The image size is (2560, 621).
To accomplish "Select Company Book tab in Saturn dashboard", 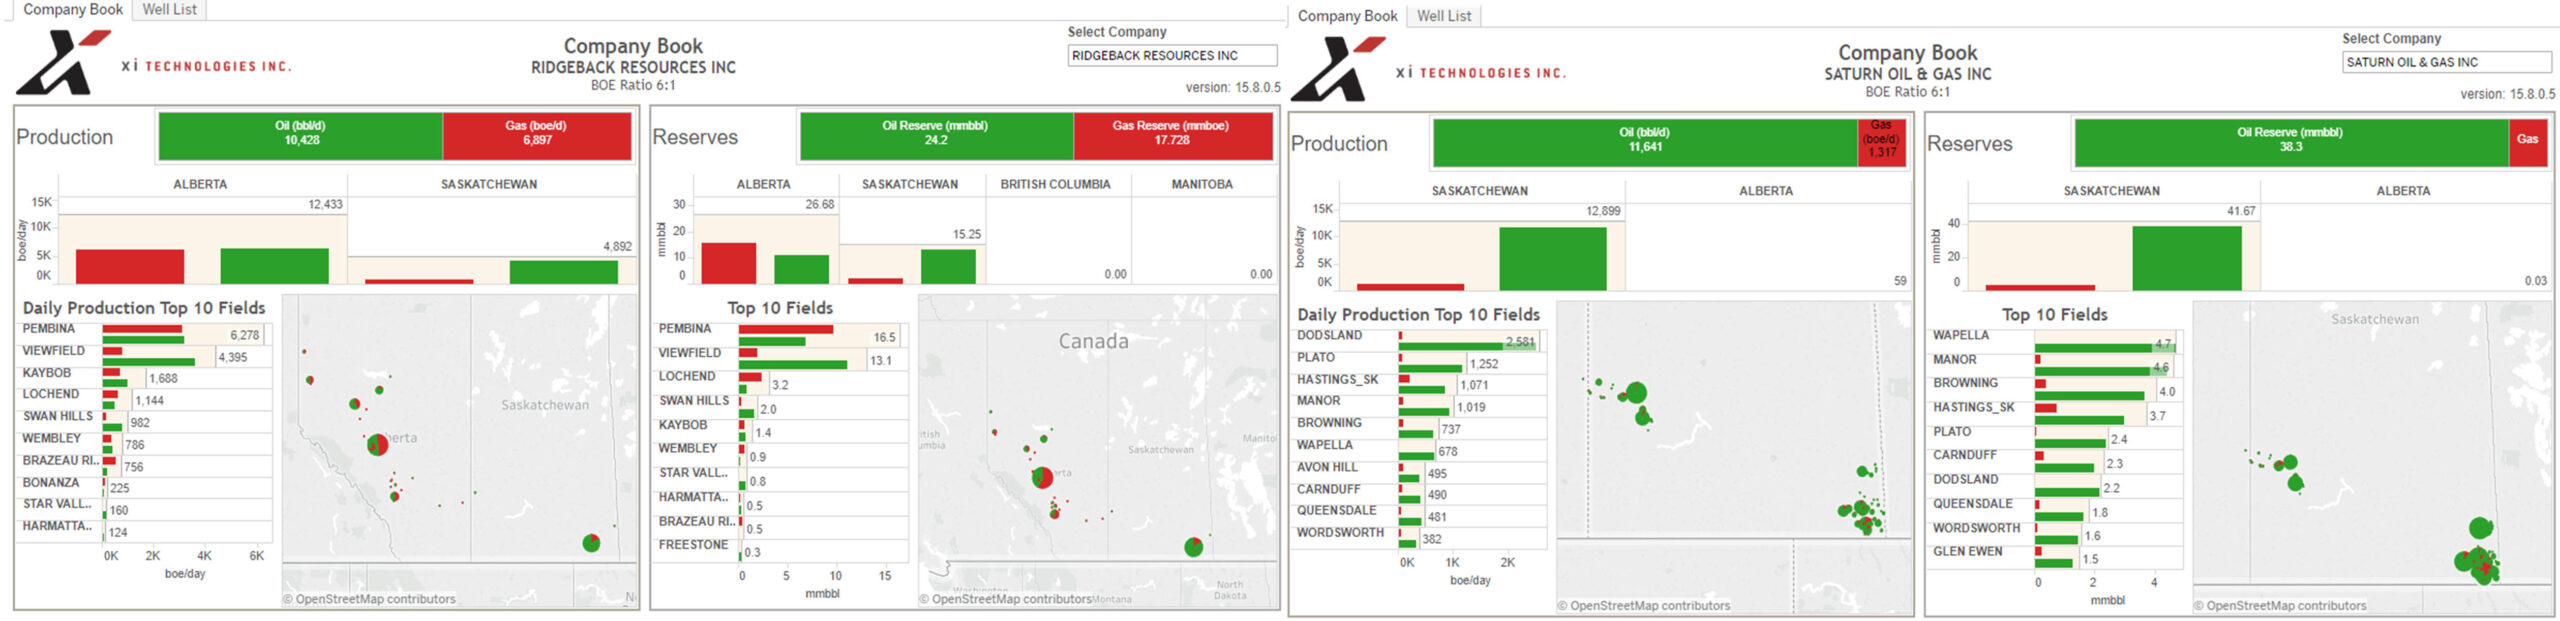I will [1347, 16].
